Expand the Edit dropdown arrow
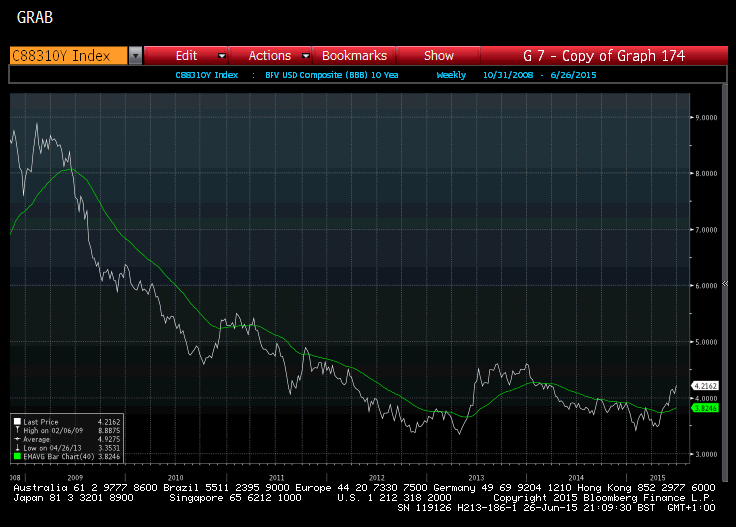736x527 pixels. coord(222,56)
